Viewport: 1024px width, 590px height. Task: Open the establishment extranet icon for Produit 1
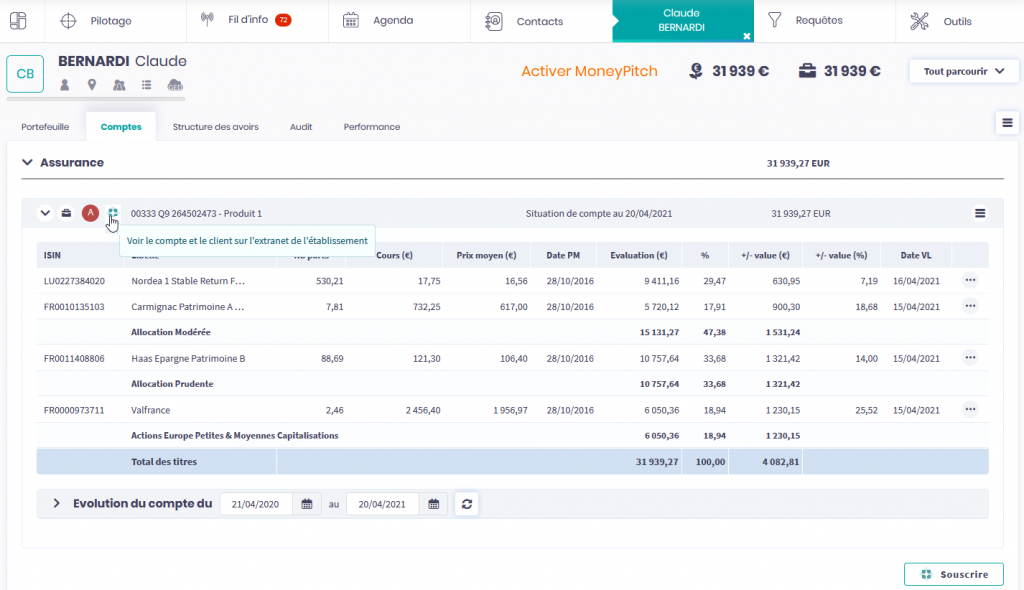tap(113, 213)
